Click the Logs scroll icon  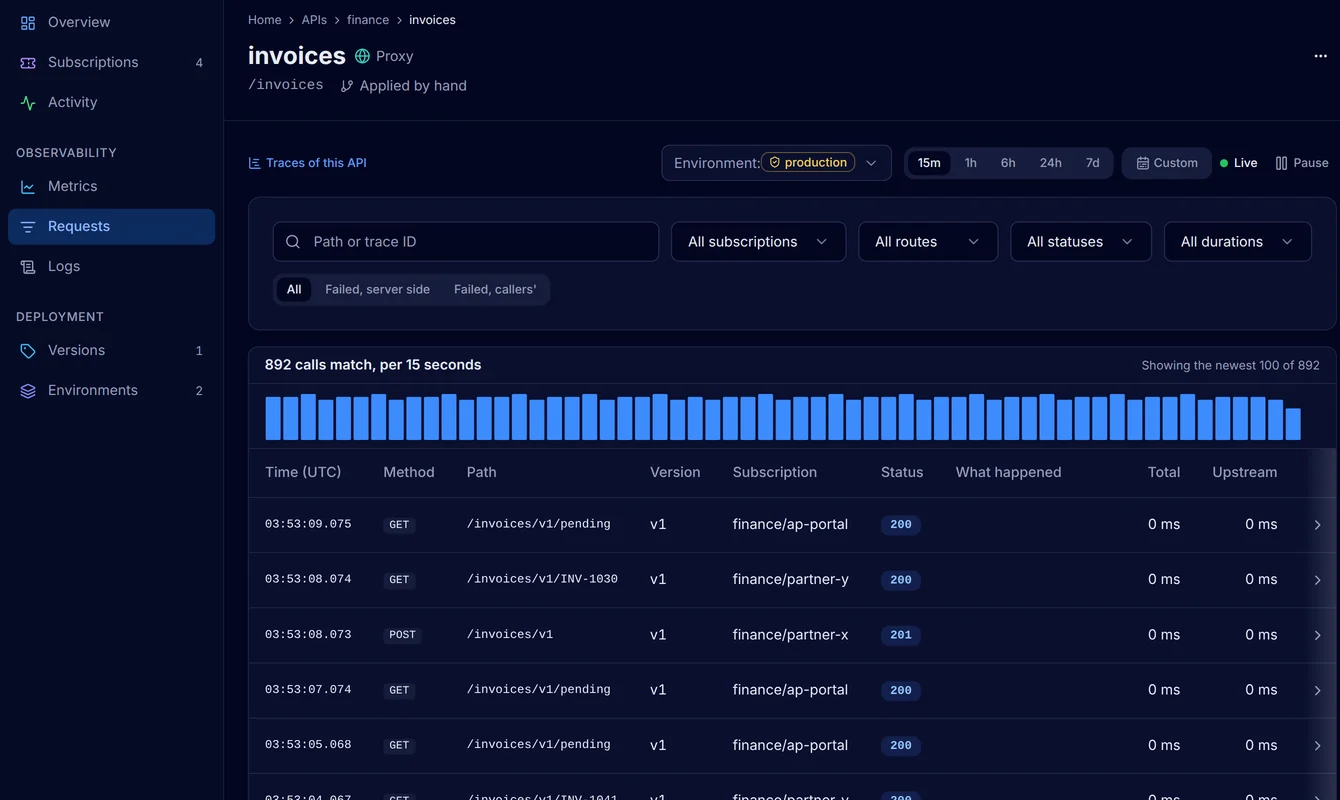pyautogui.click(x=28, y=266)
